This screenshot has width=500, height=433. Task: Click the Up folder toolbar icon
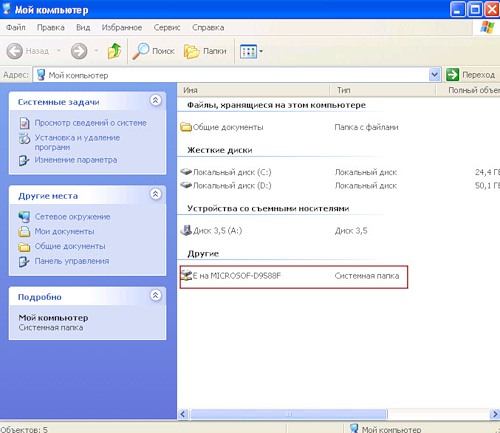(114, 51)
